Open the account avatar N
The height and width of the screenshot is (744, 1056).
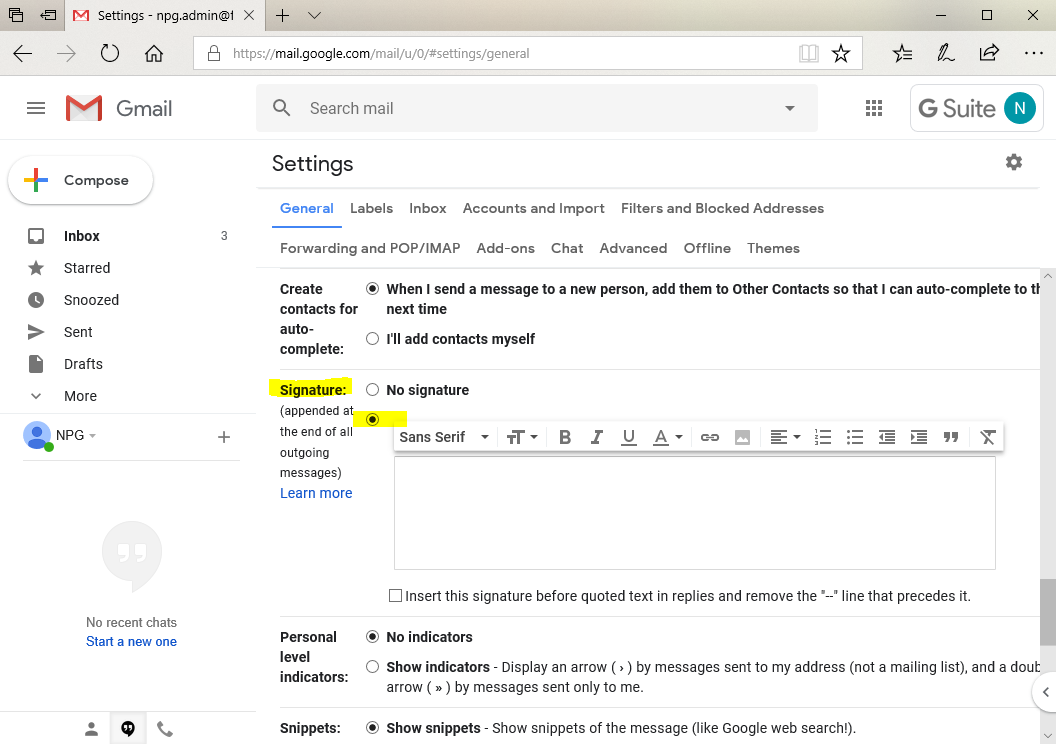(x=1020, y=108)
